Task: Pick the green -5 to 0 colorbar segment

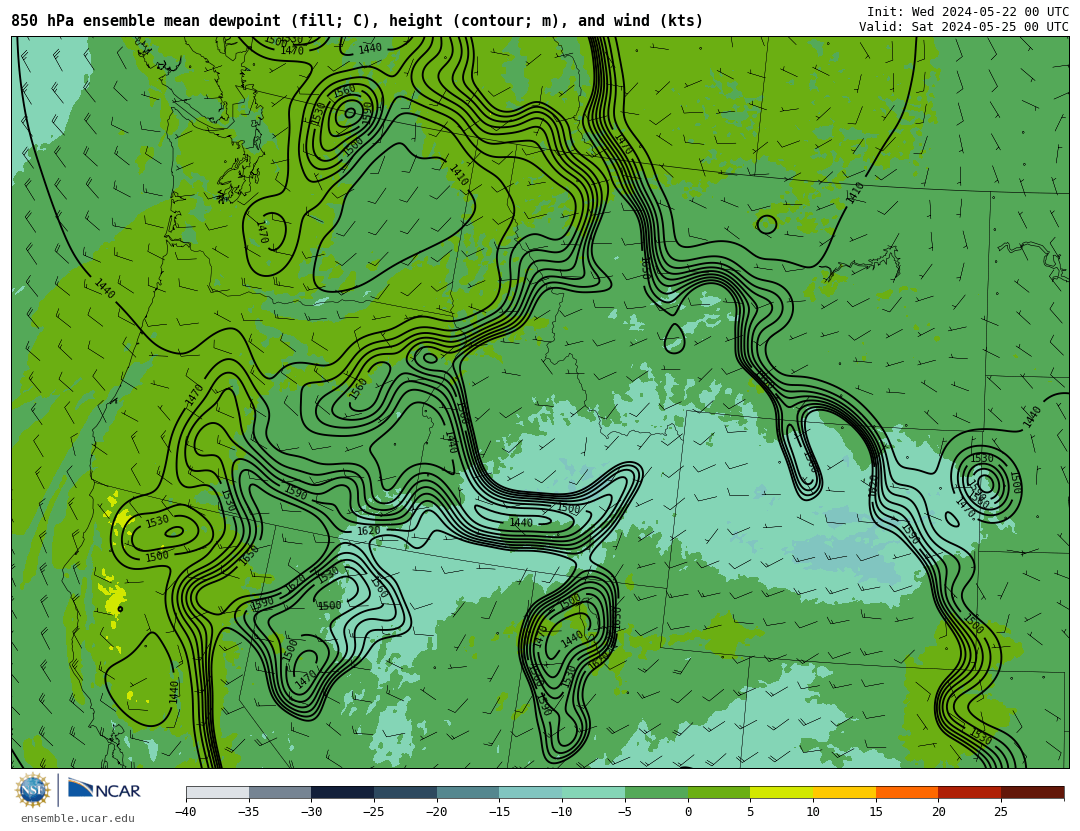Action: [x=656, y=792]
